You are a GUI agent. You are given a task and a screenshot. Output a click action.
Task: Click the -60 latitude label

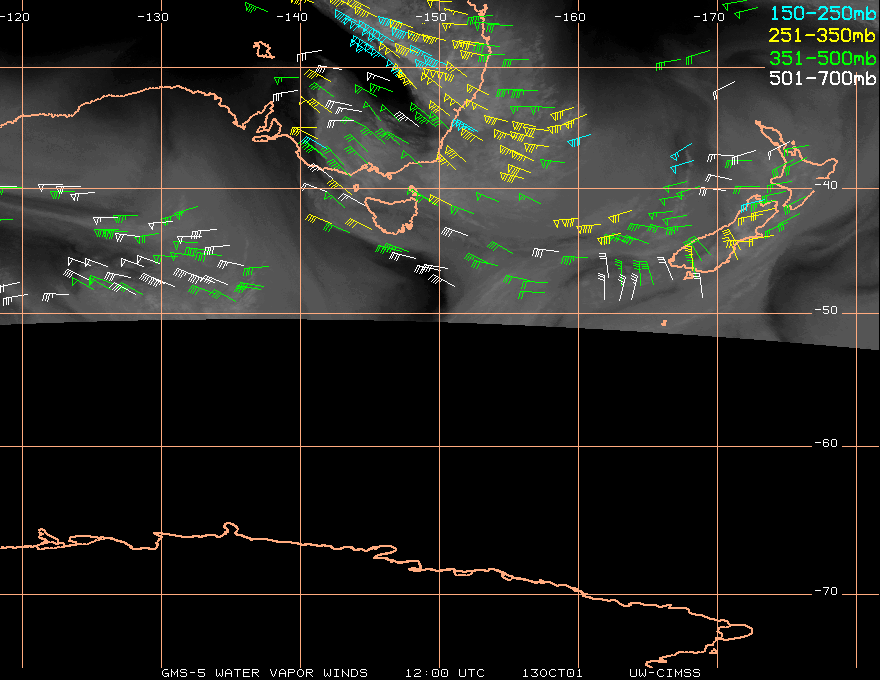click(x=826, y=443)
